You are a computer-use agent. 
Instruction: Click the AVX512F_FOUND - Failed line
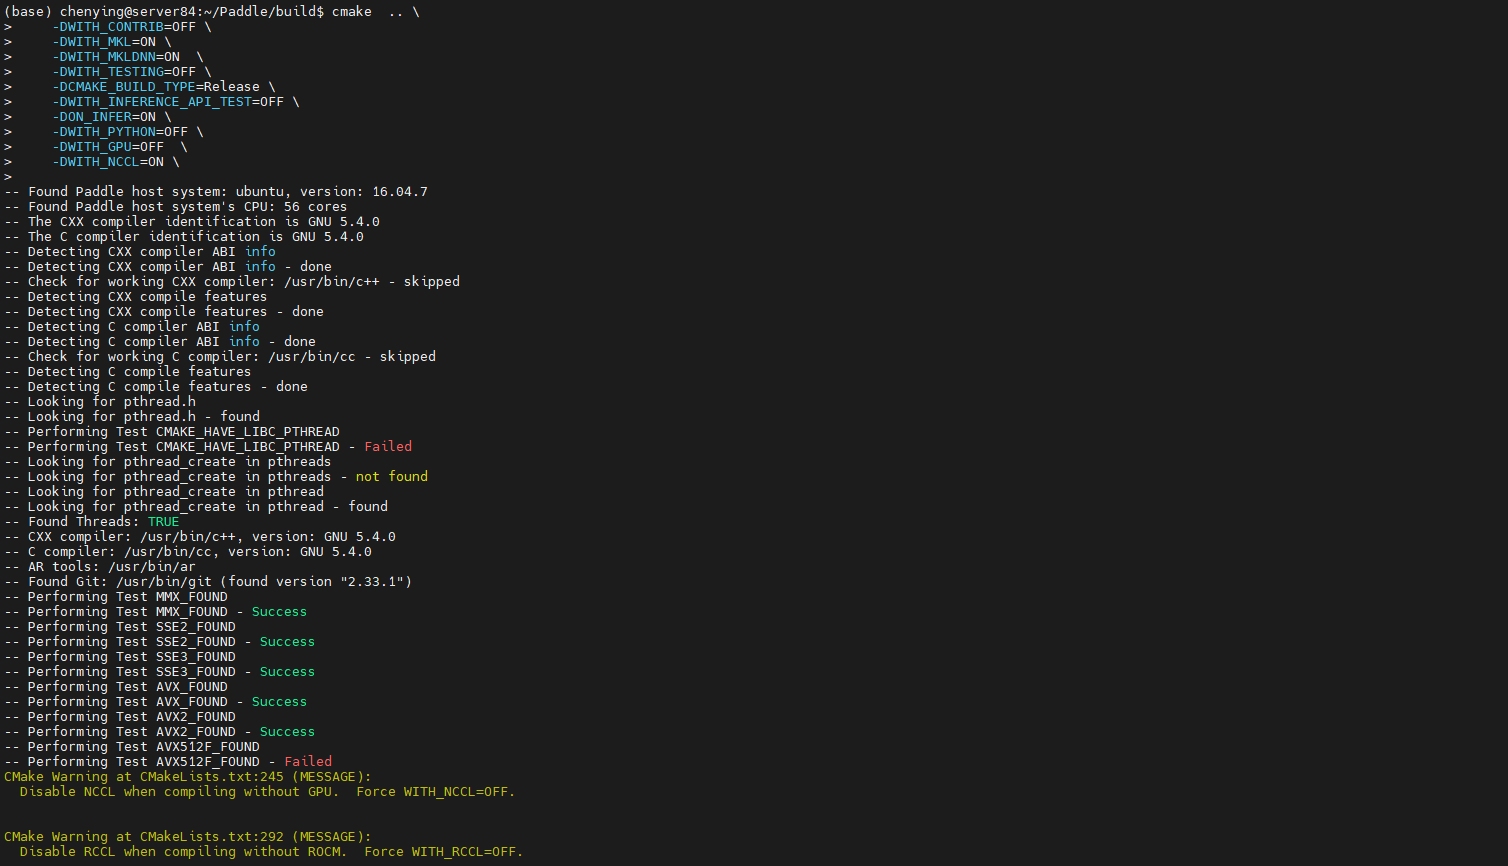168,762
